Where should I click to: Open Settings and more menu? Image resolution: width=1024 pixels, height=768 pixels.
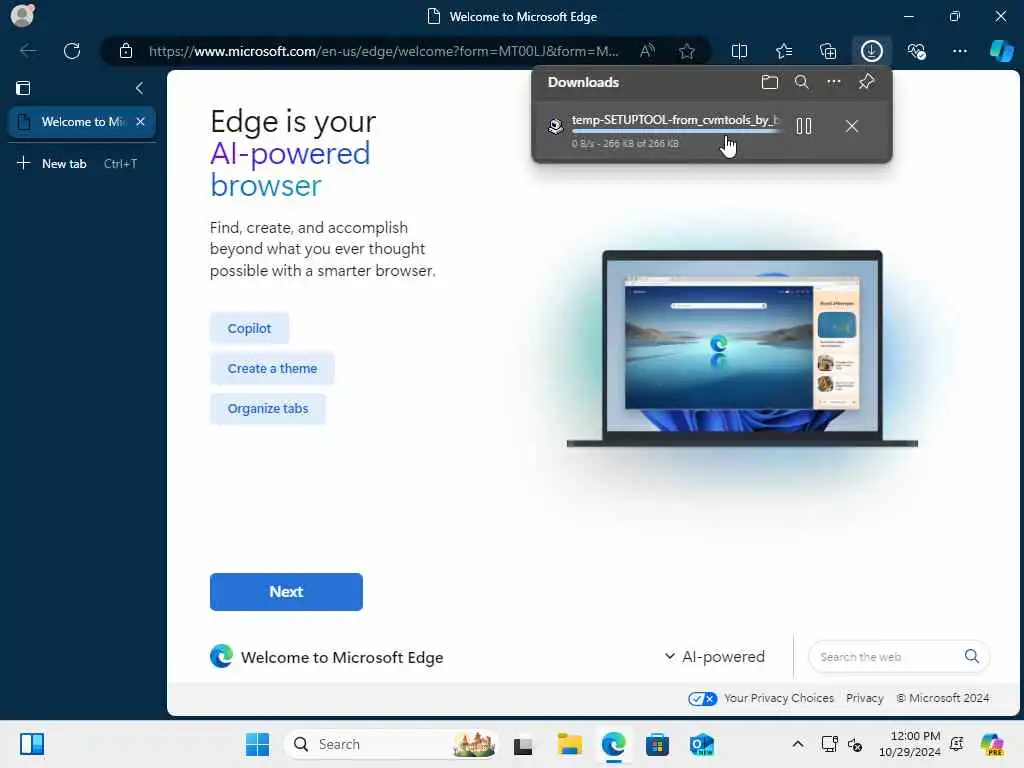(x=959, y=51)
